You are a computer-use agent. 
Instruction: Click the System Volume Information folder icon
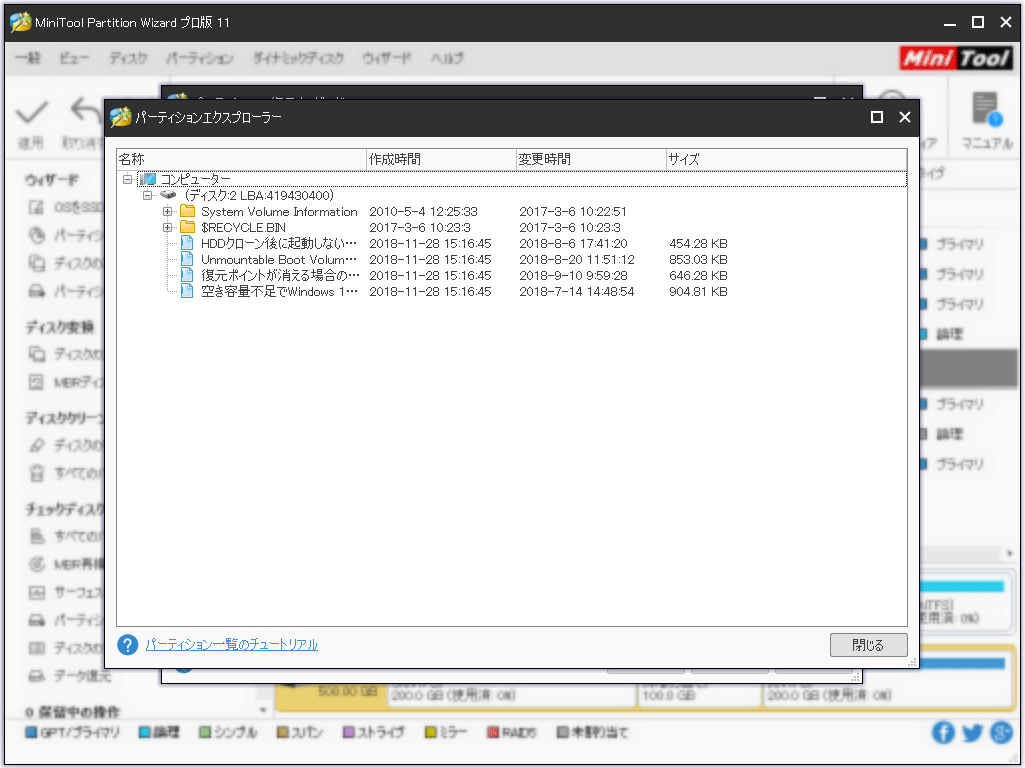click(x=188, y=211)
